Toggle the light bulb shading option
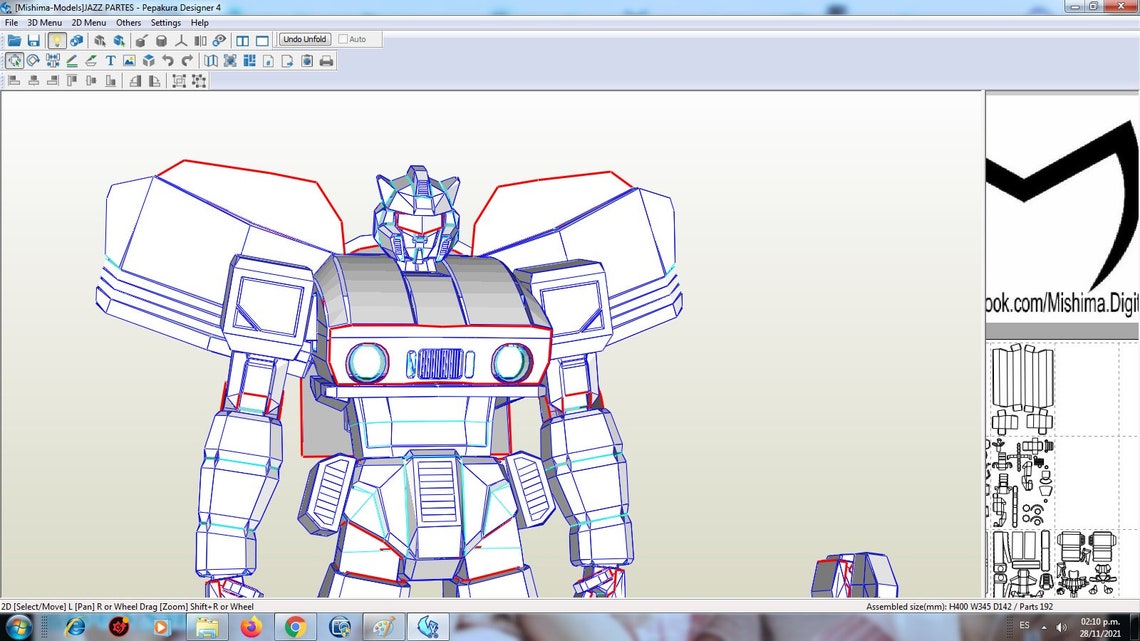The height and width of the screenshot is (641, 1140). (58, 40)
